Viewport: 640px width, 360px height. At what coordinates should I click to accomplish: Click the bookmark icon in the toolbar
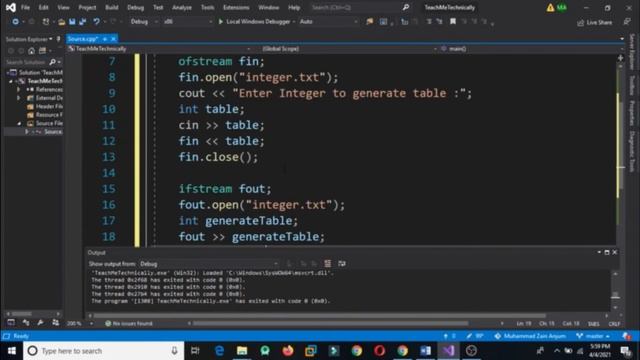pyautogui.click(x=453, y=22)
